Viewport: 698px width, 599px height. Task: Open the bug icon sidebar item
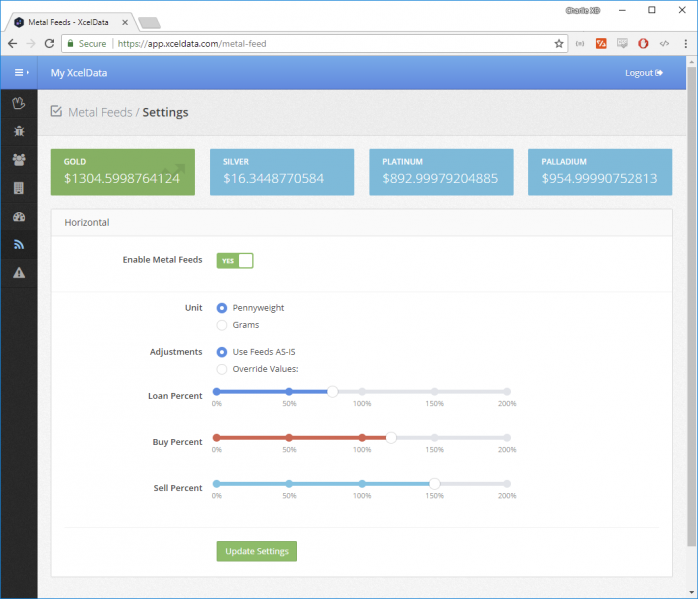coord(19,131)
